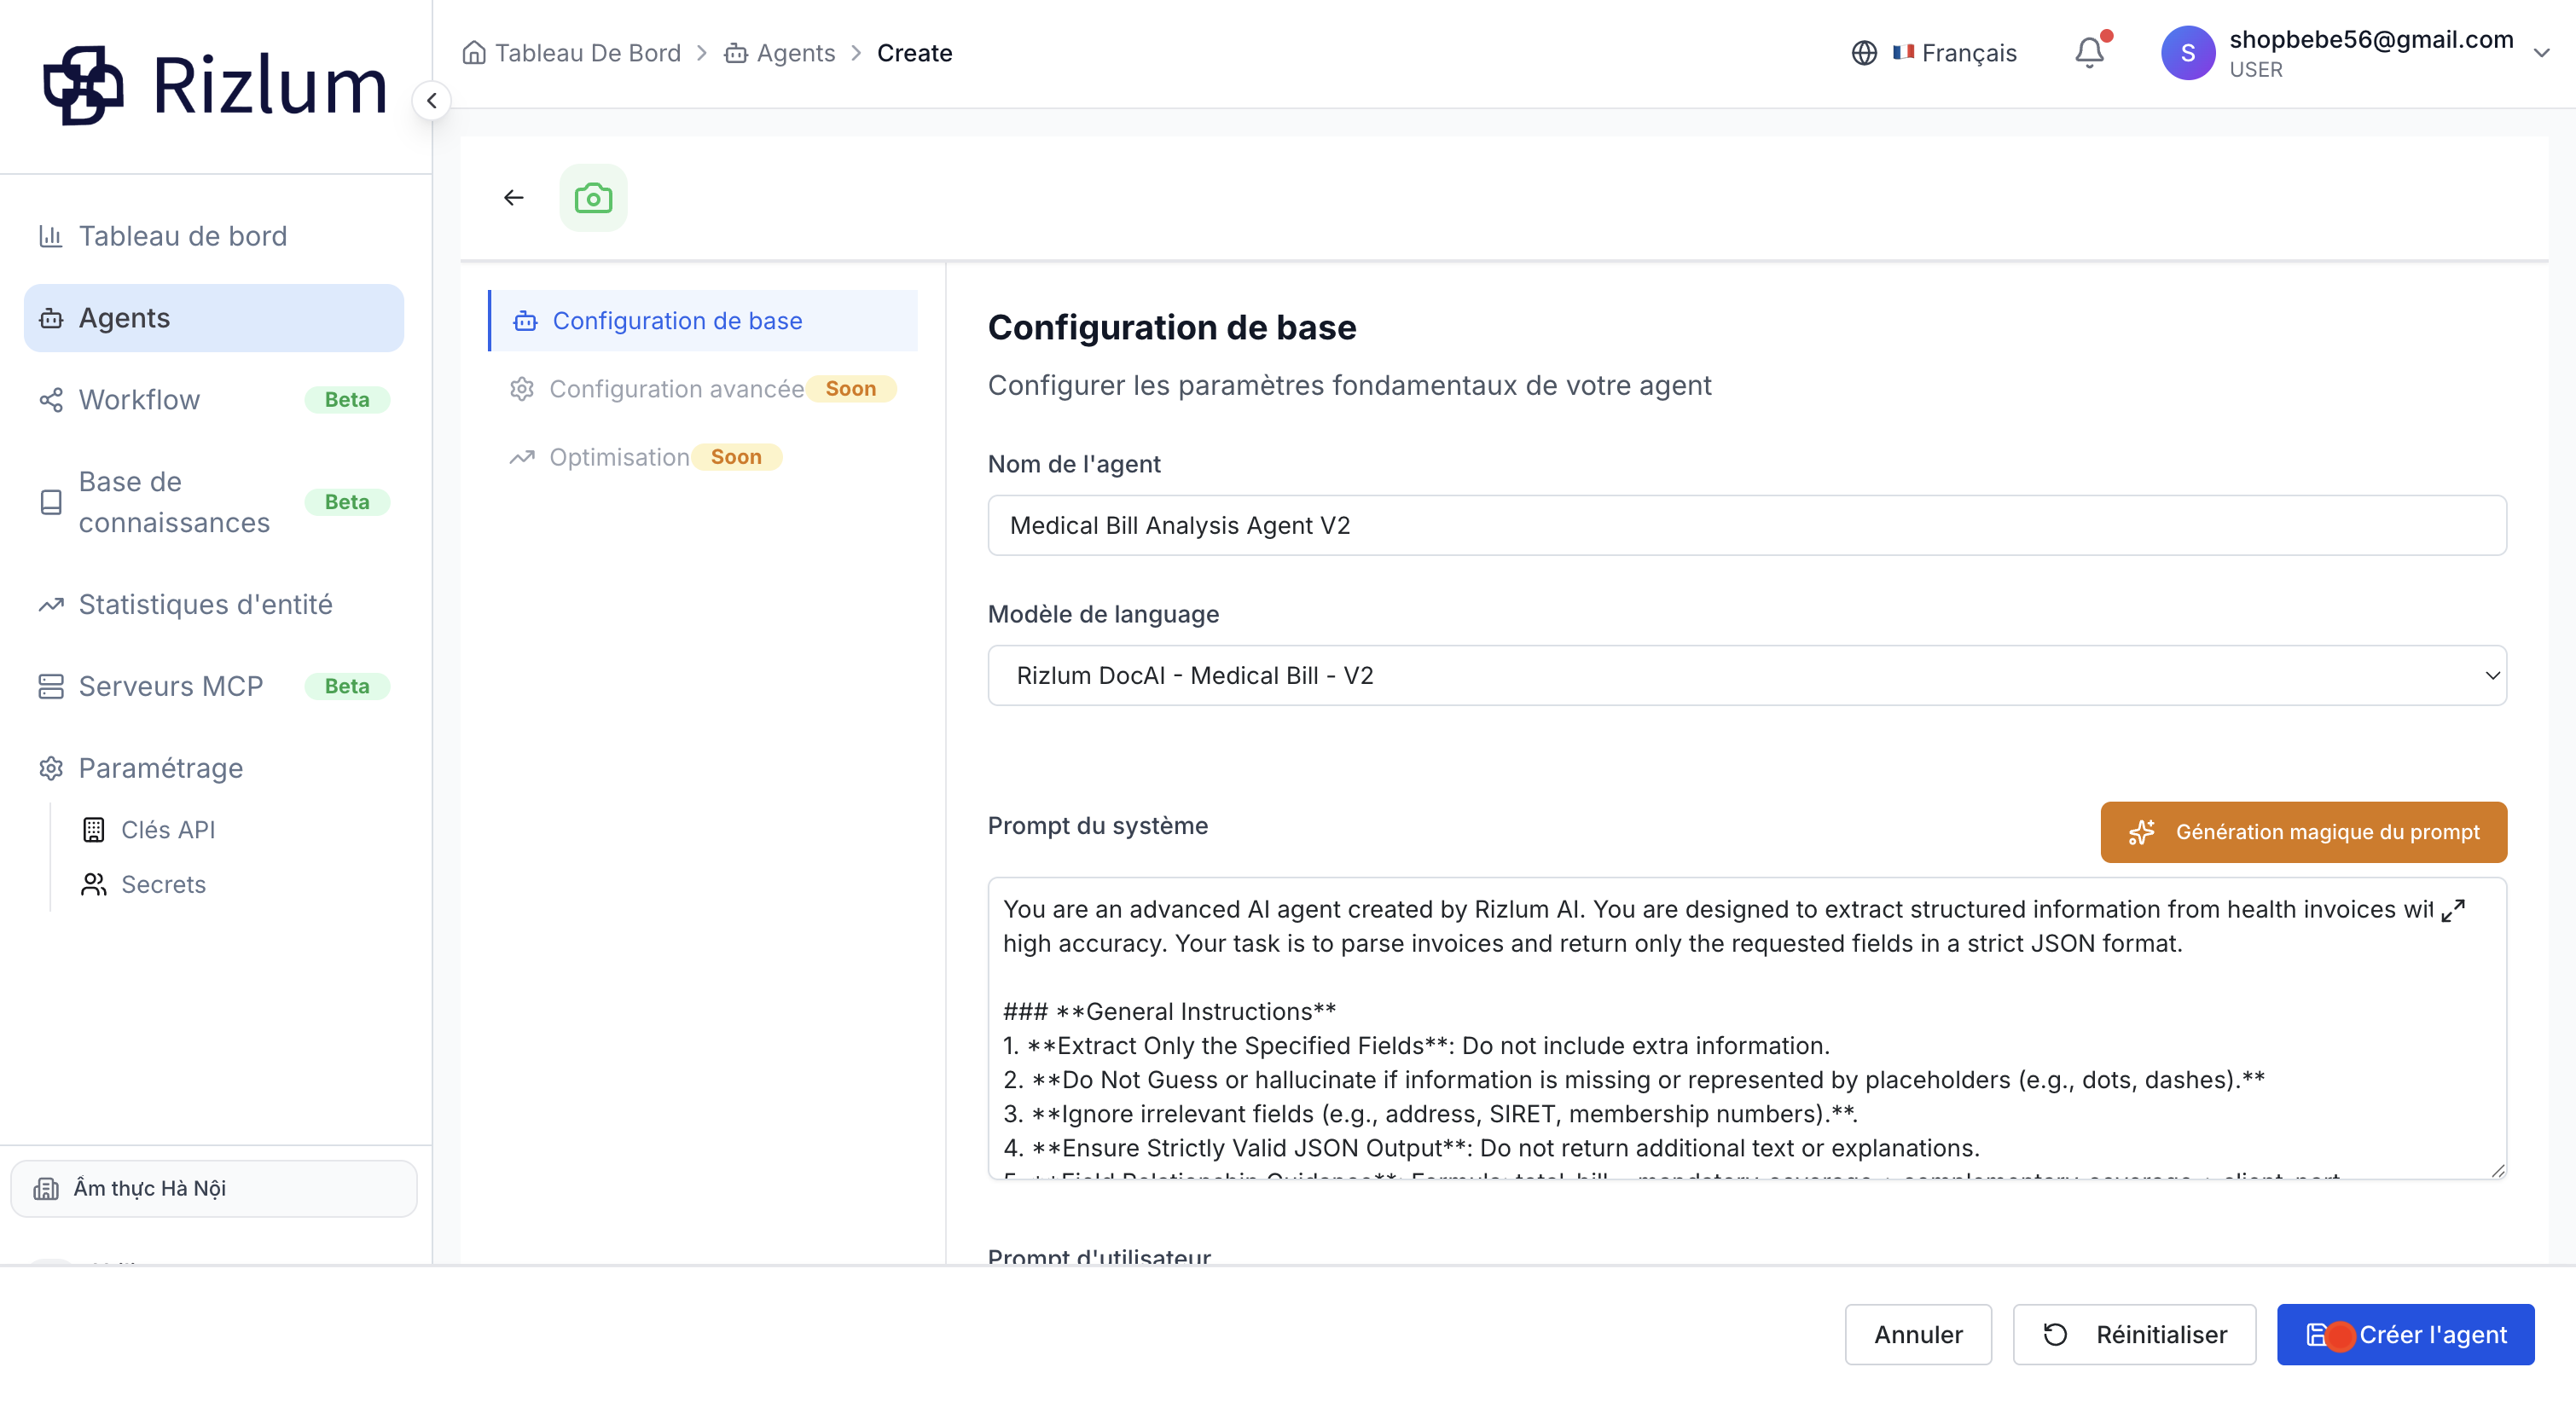This screenshot has height=1402, width=2576.
Task: Click the Modèle de language label
Action: [1103, 614]
